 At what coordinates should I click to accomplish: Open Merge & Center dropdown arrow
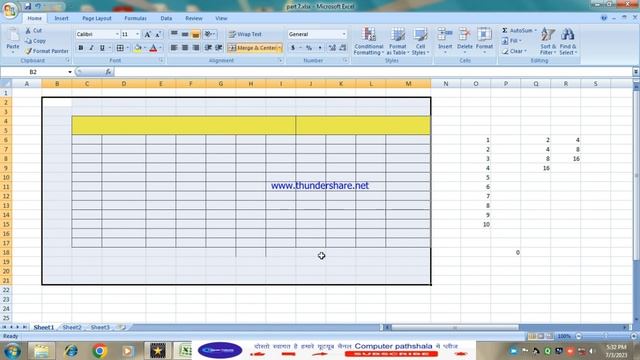point(280,48)
